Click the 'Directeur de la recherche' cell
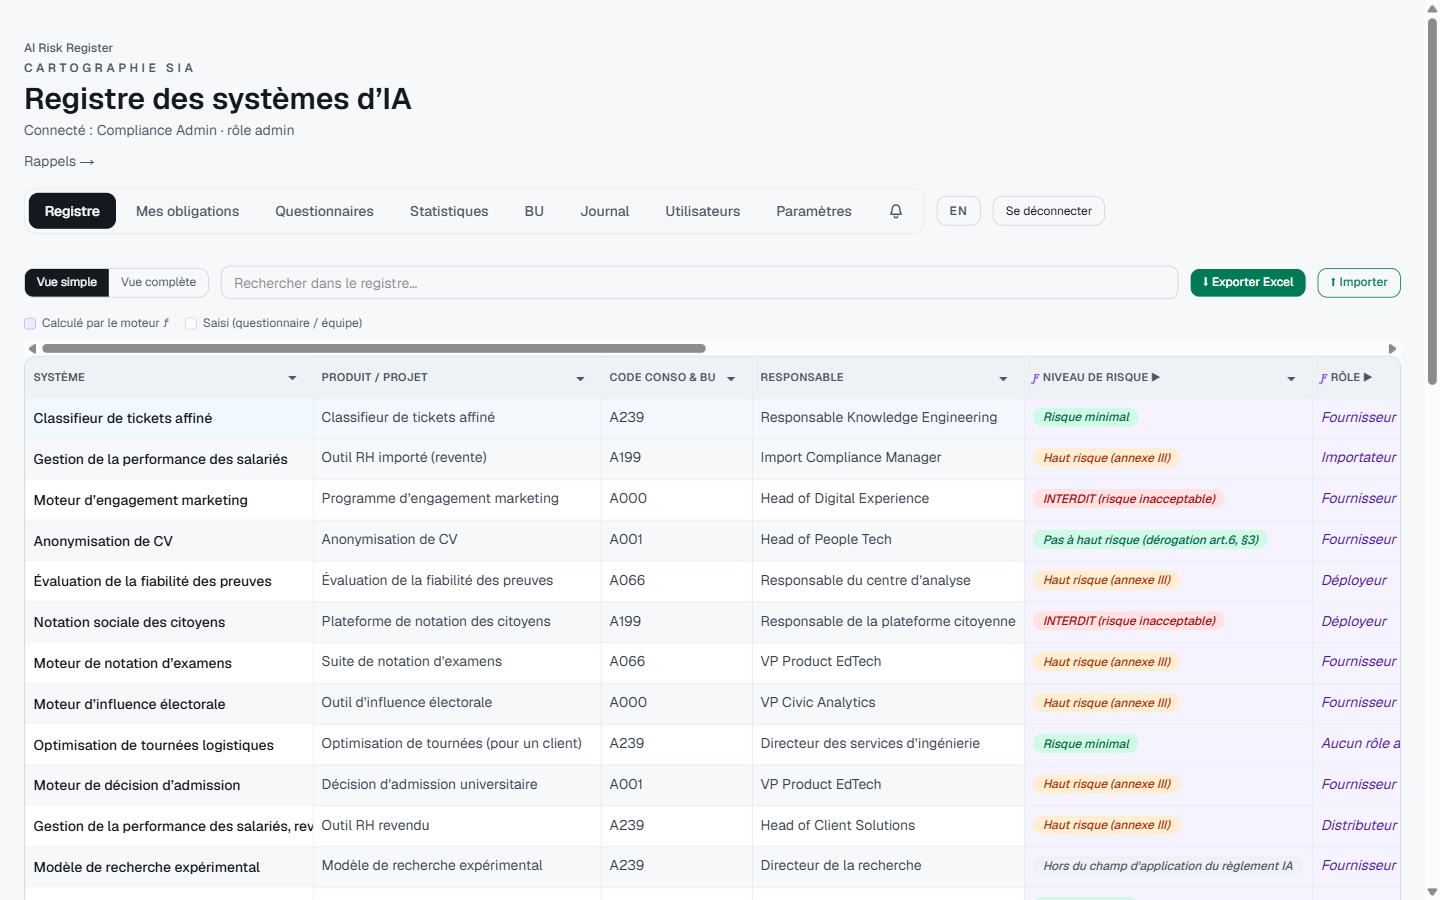Screen dimensions: 1440x900 click(888, 866)
